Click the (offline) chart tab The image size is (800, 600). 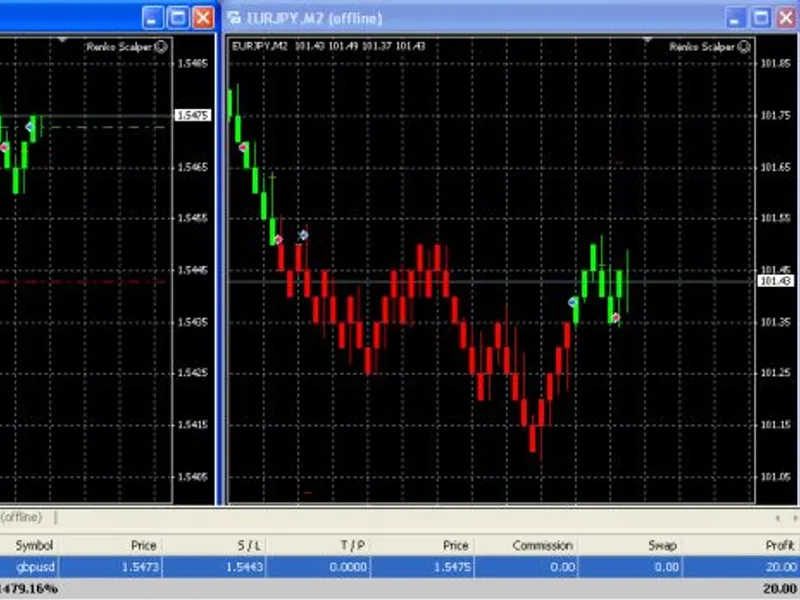coord(21,517)
